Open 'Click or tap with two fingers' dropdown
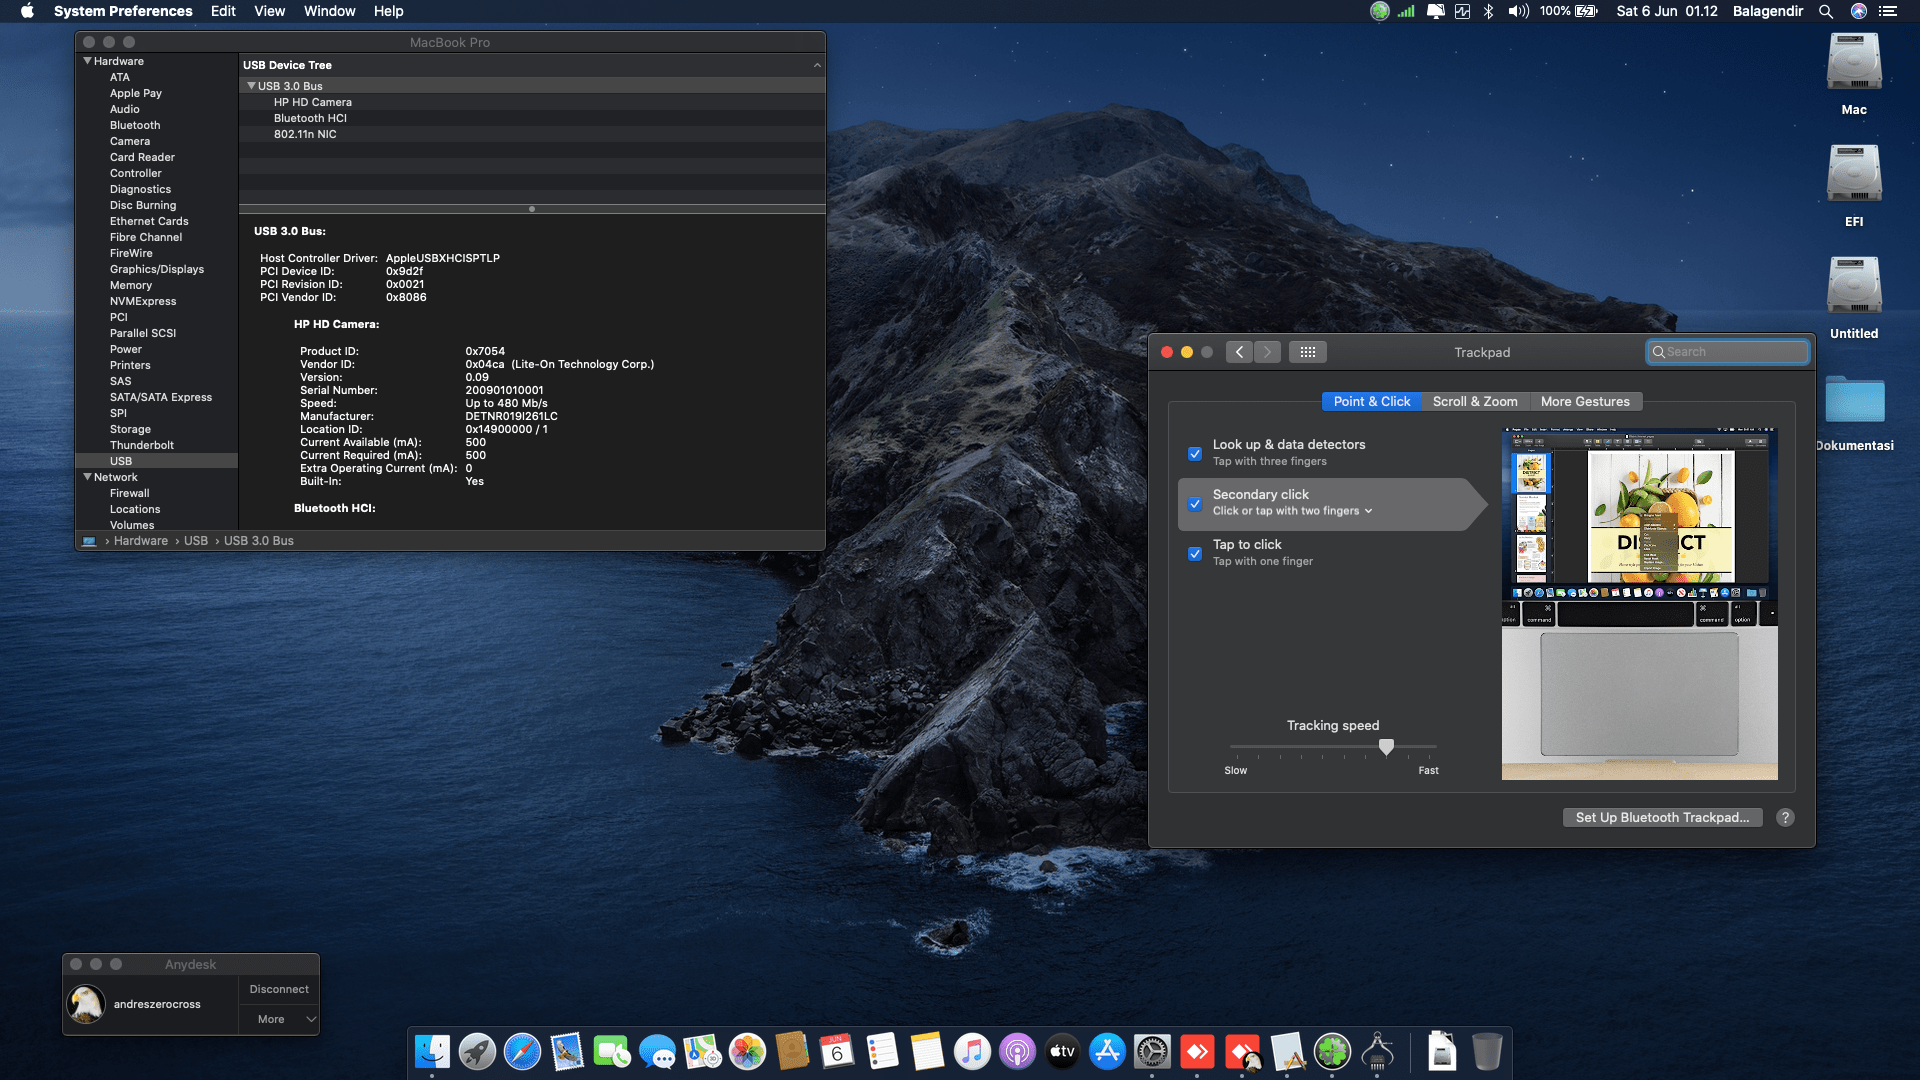This screenshot has width=1920, height=1080. [1292, 511]
